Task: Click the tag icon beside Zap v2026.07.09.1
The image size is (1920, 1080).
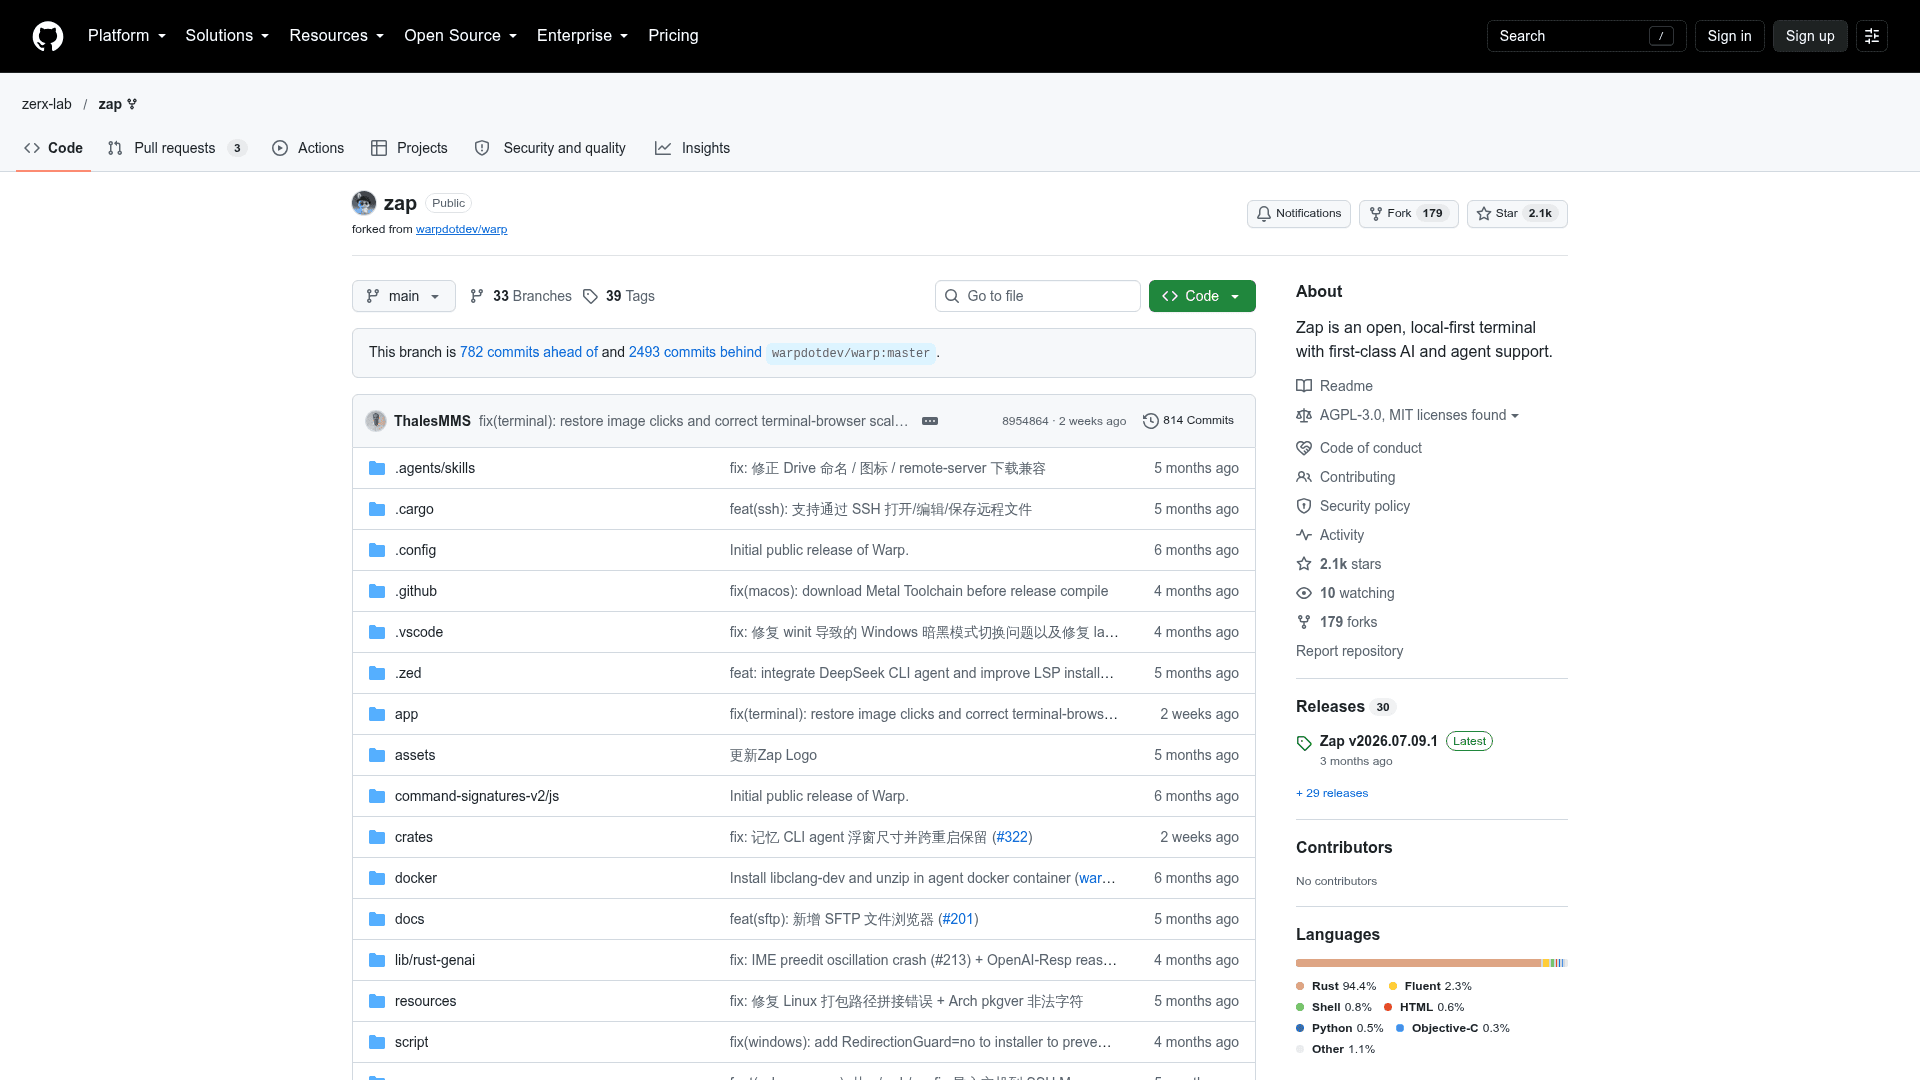Action: coord(1304,743)
